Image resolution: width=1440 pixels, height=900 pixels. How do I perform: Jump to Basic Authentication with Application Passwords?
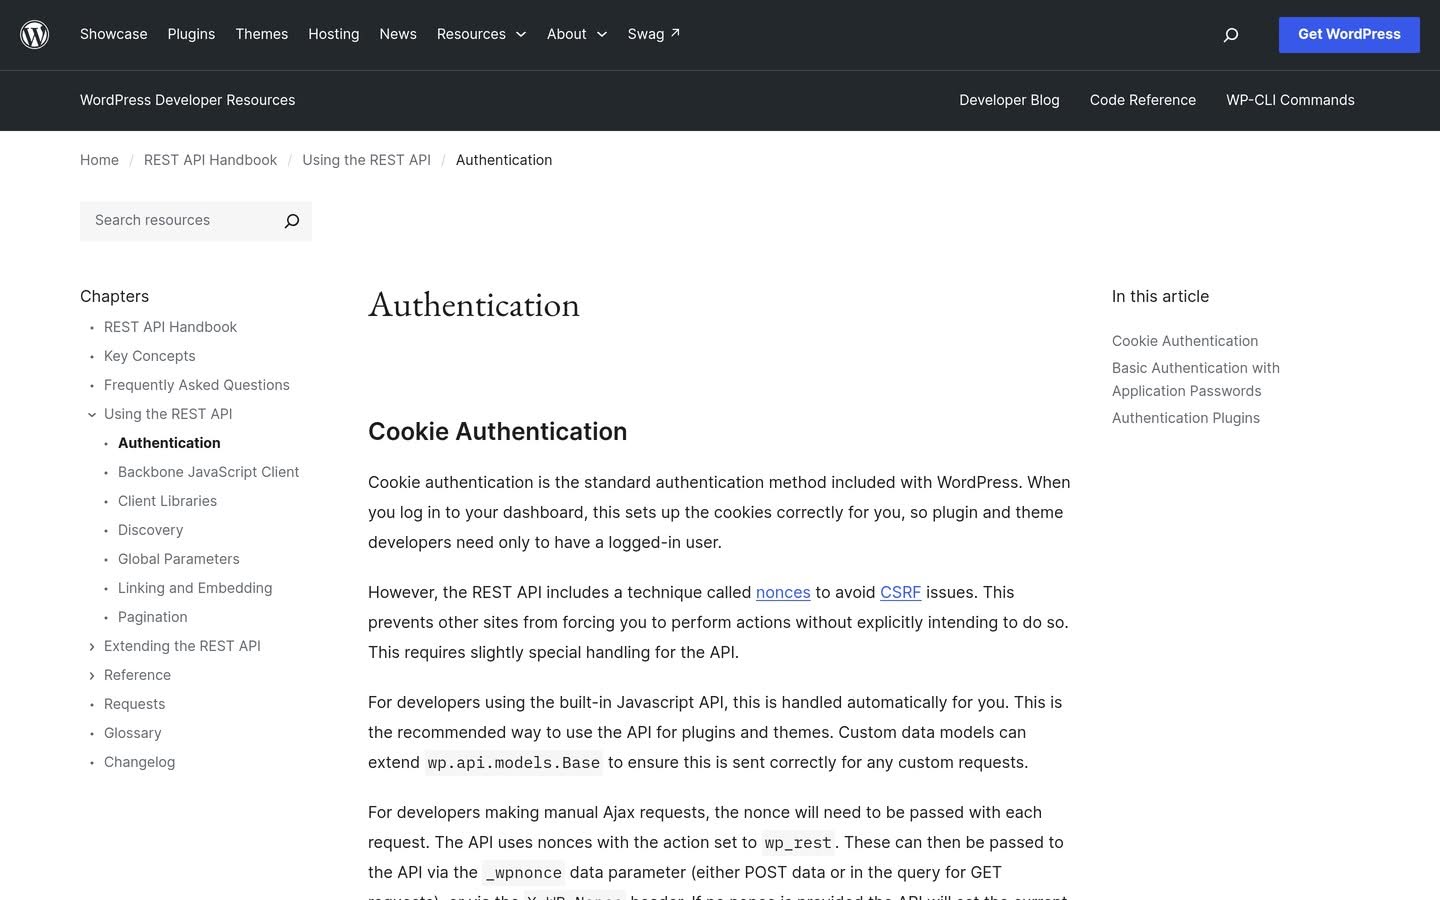(x=1196, y=379)
